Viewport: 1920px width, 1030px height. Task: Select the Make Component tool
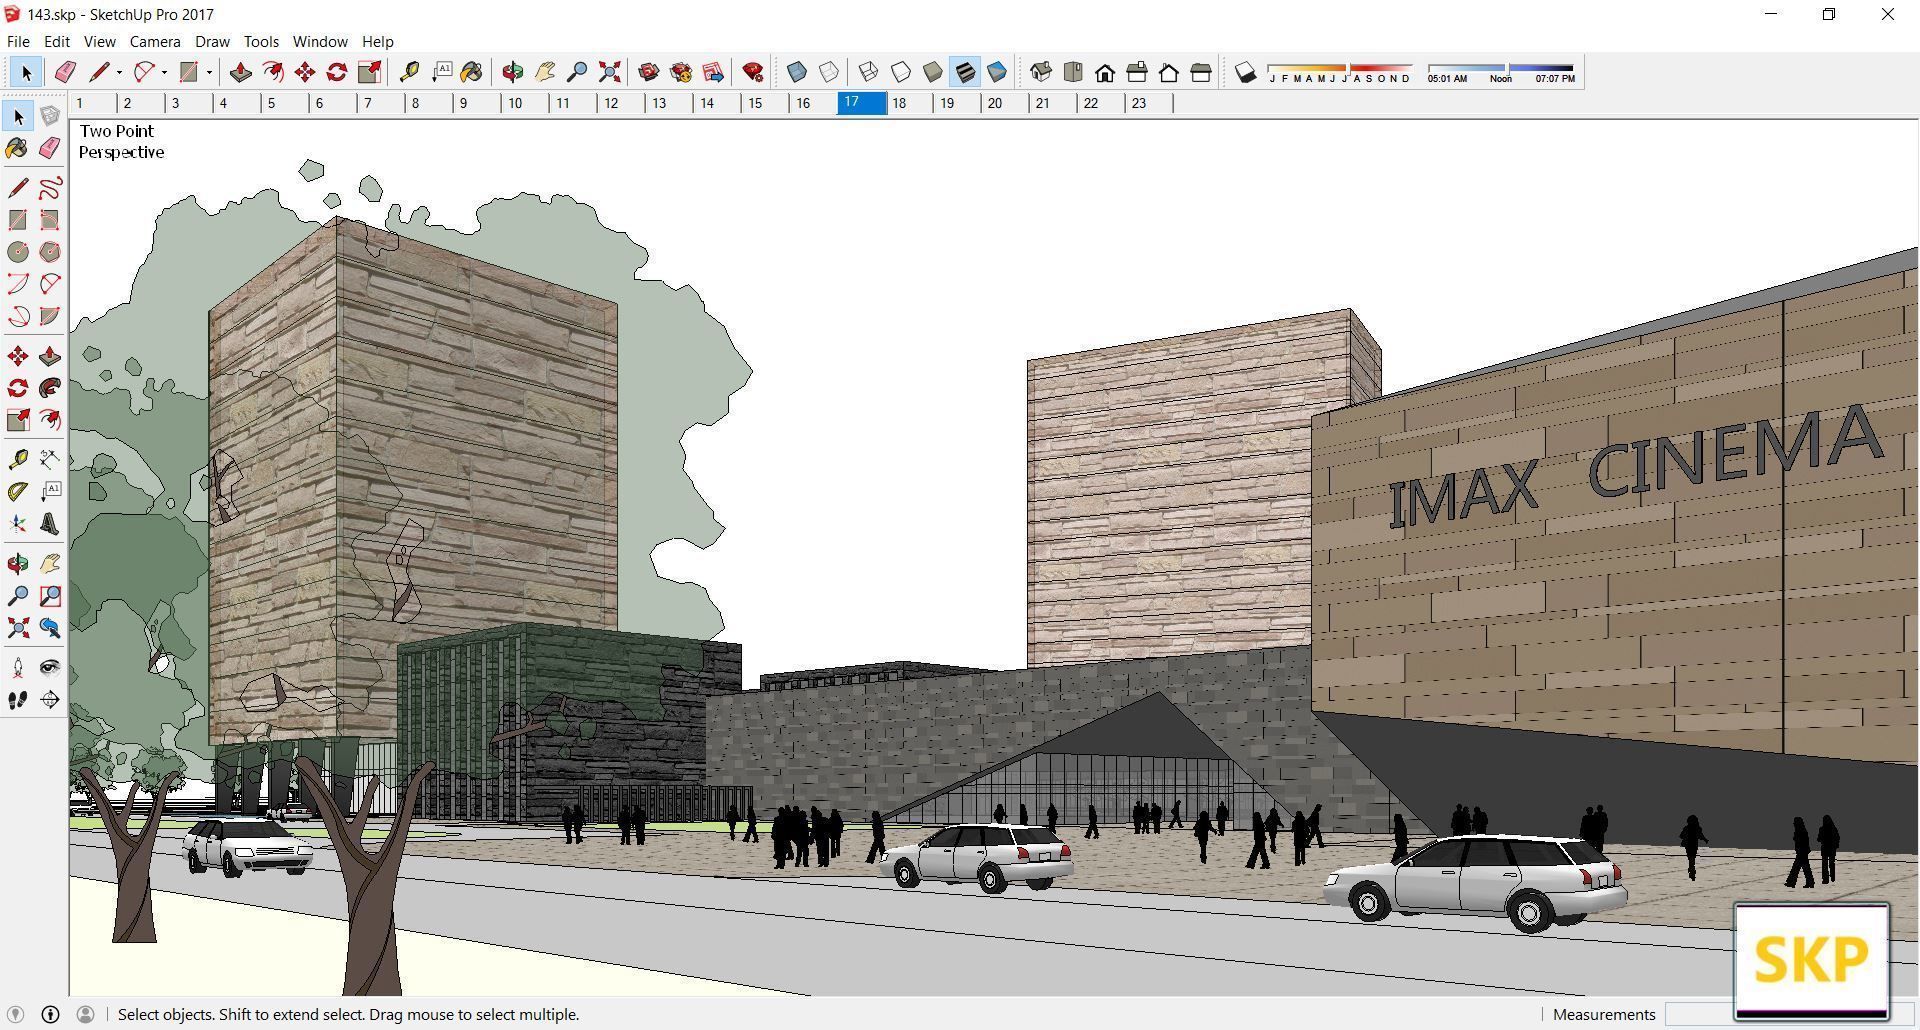(49, 117)
